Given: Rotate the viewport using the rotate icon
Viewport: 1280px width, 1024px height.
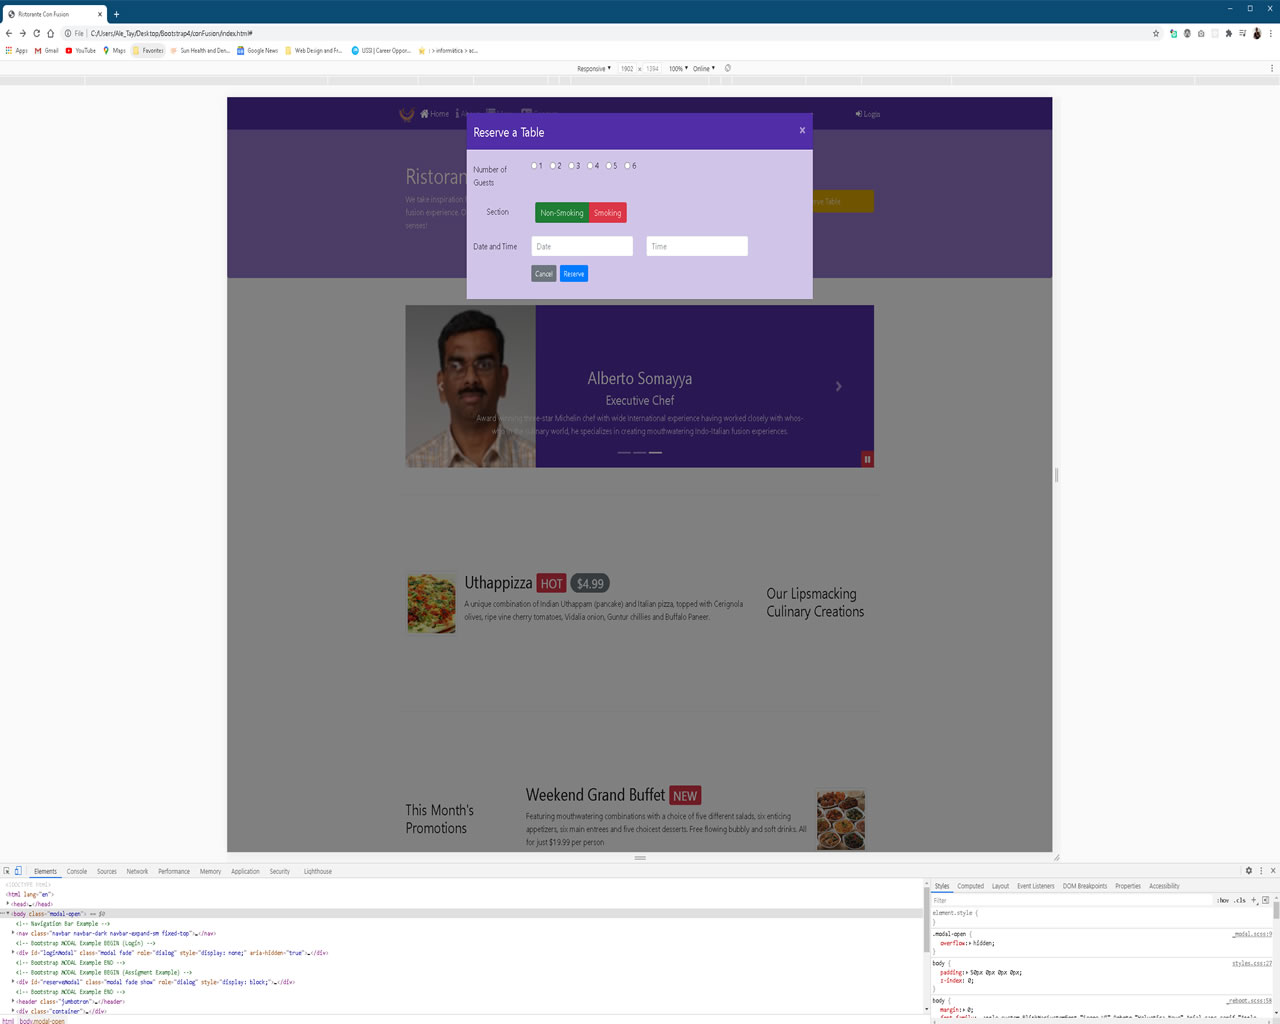Looking at the screenshot, I should (x=727, y=68).
